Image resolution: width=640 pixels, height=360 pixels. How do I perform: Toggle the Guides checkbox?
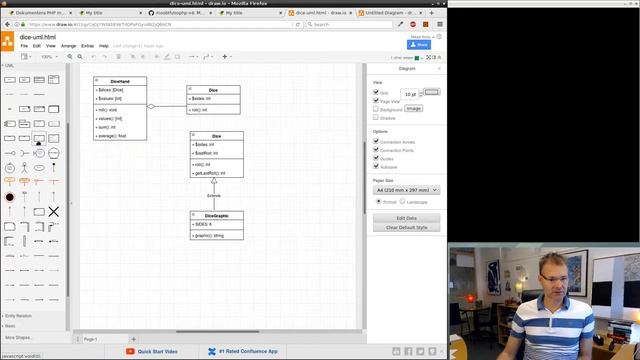point(376,158)
